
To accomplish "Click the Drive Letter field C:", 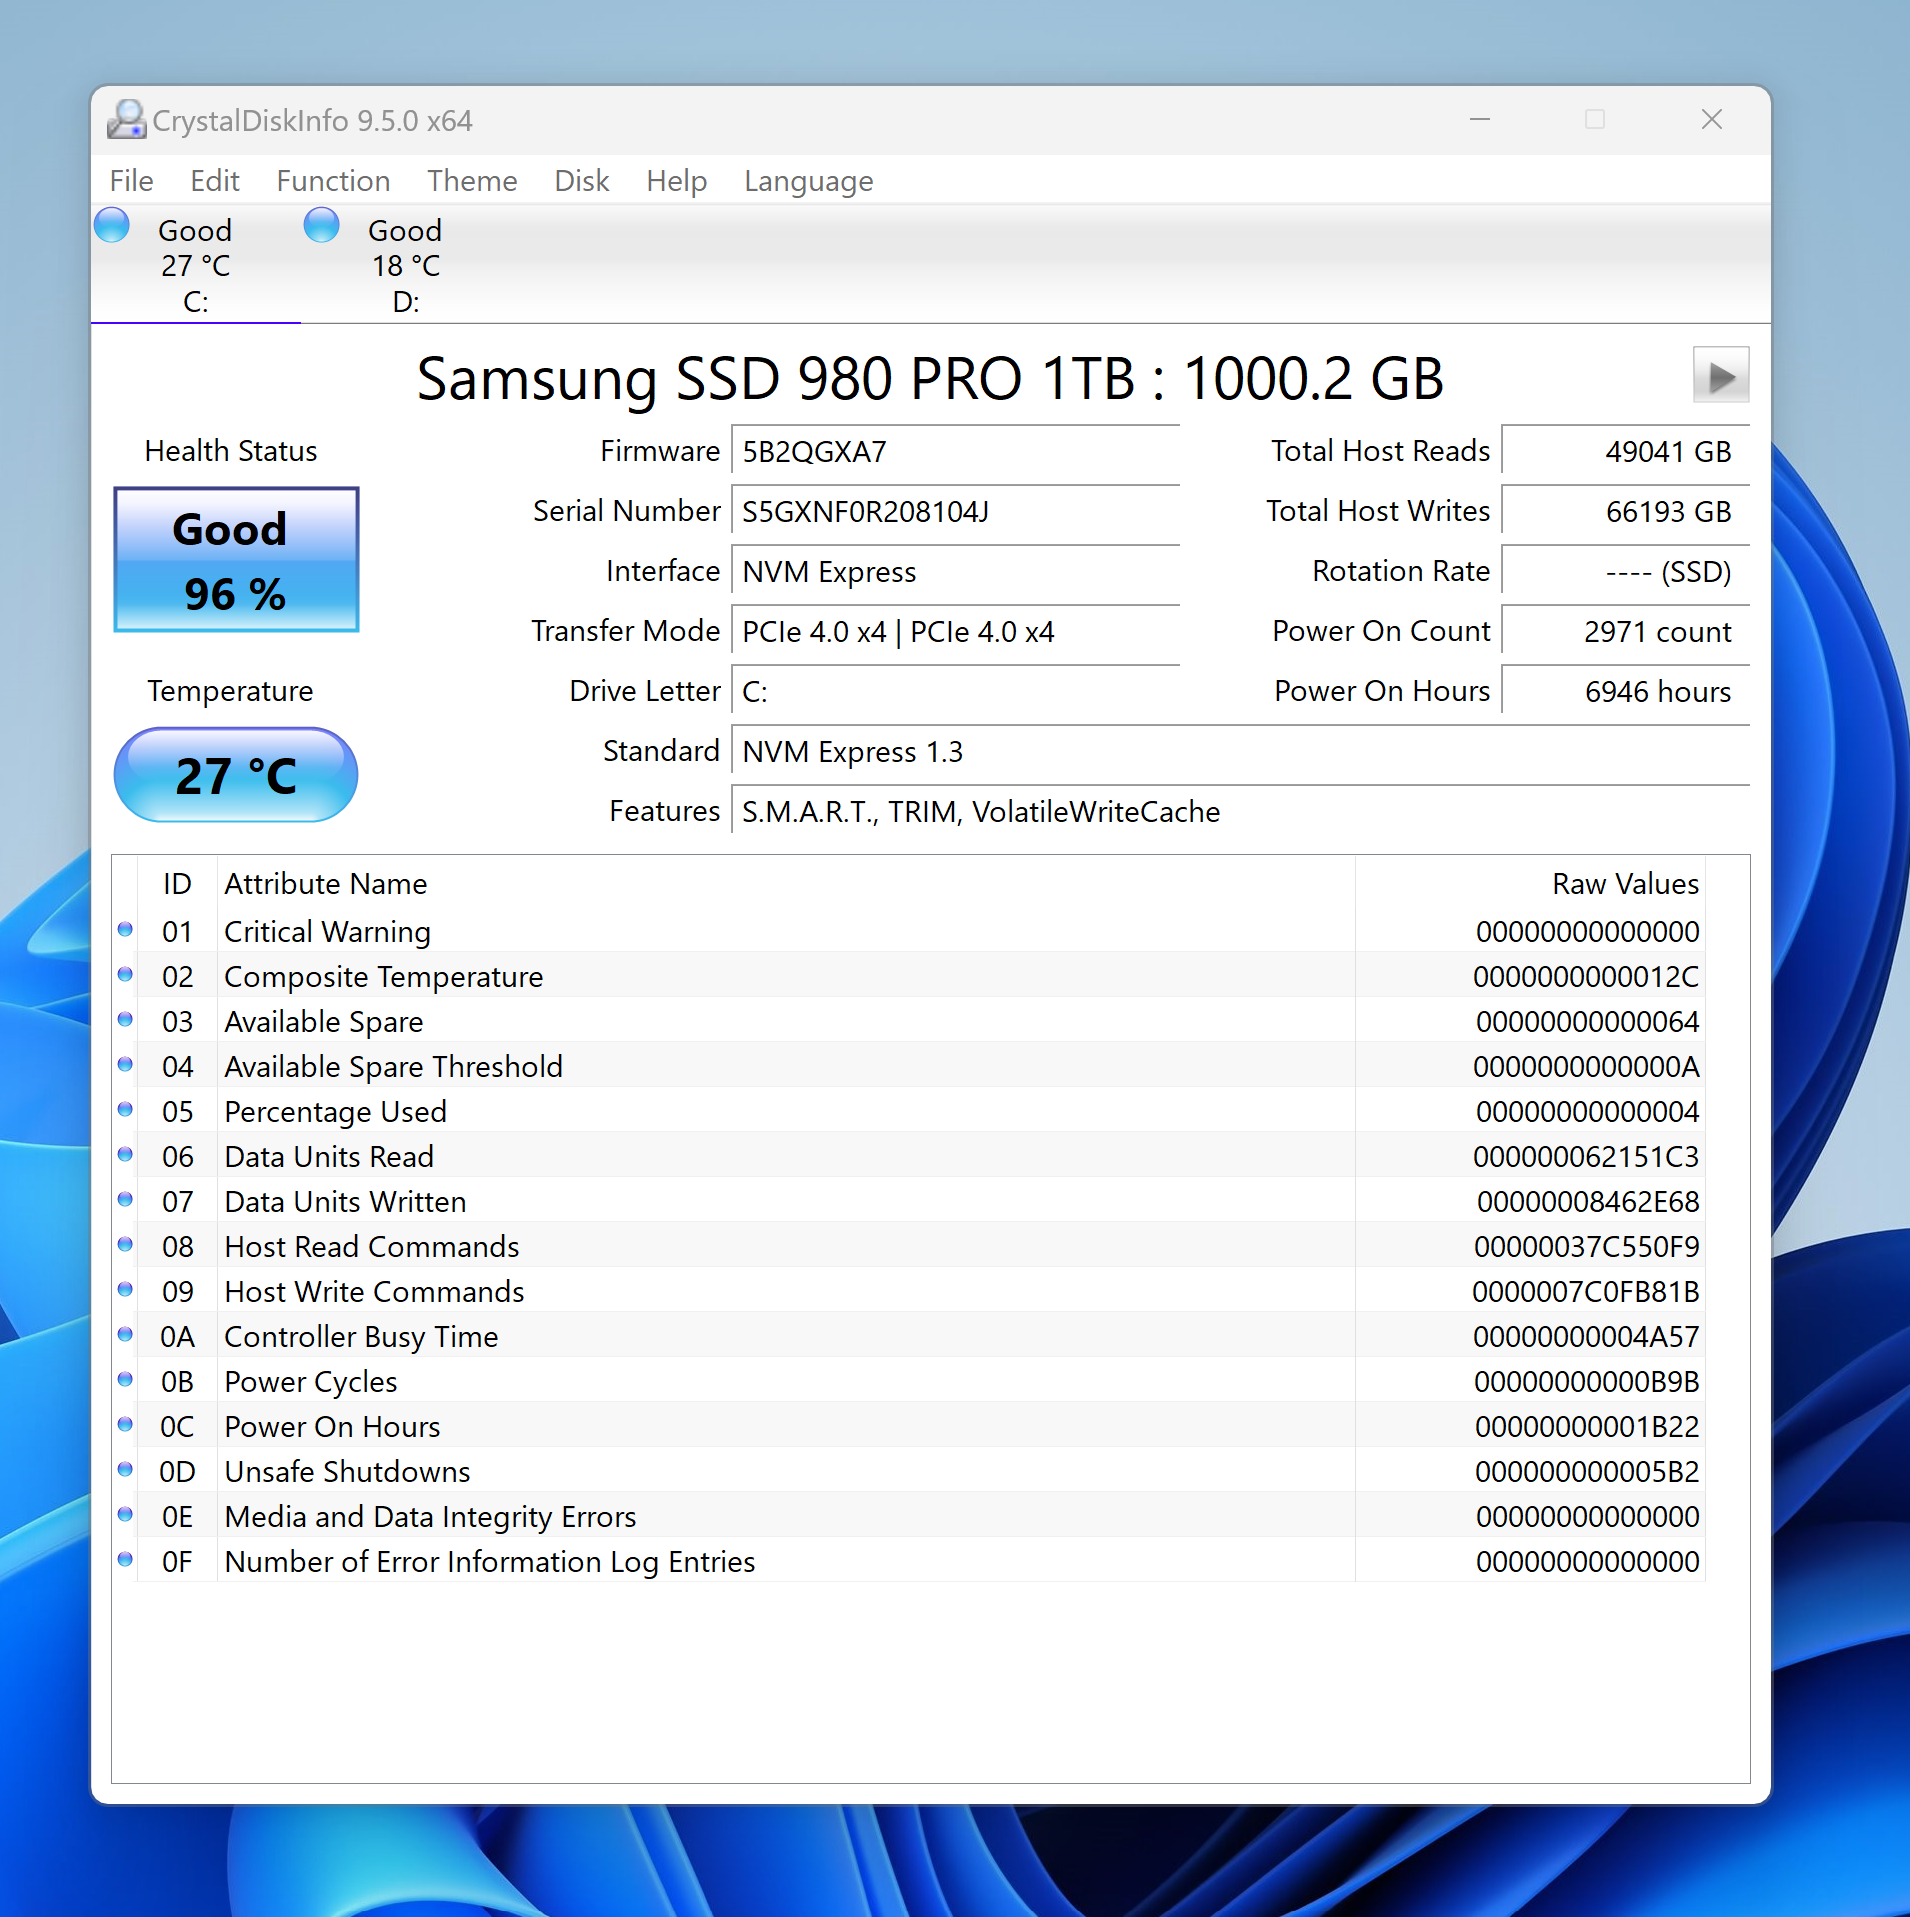I will point(956,691).
